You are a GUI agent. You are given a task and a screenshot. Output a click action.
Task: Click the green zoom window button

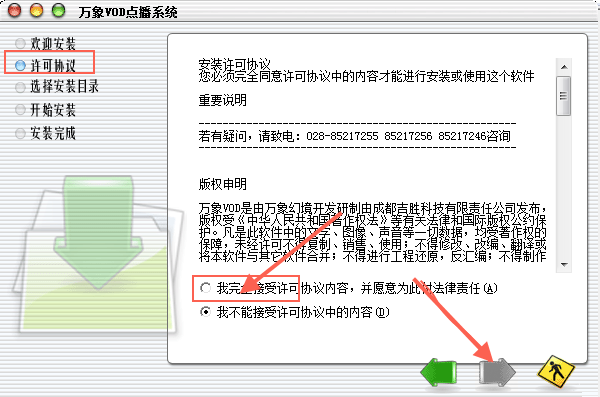click(59, 10)
